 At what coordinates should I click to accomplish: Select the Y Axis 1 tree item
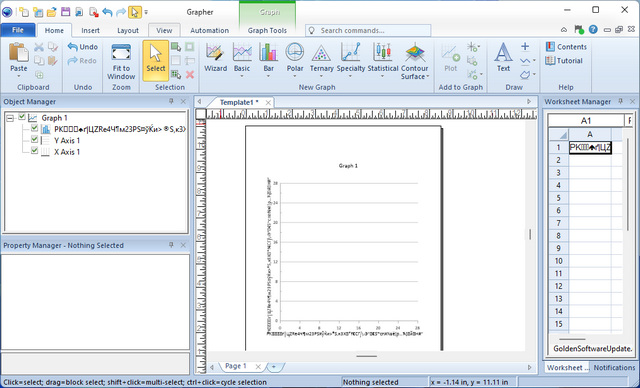67,140
